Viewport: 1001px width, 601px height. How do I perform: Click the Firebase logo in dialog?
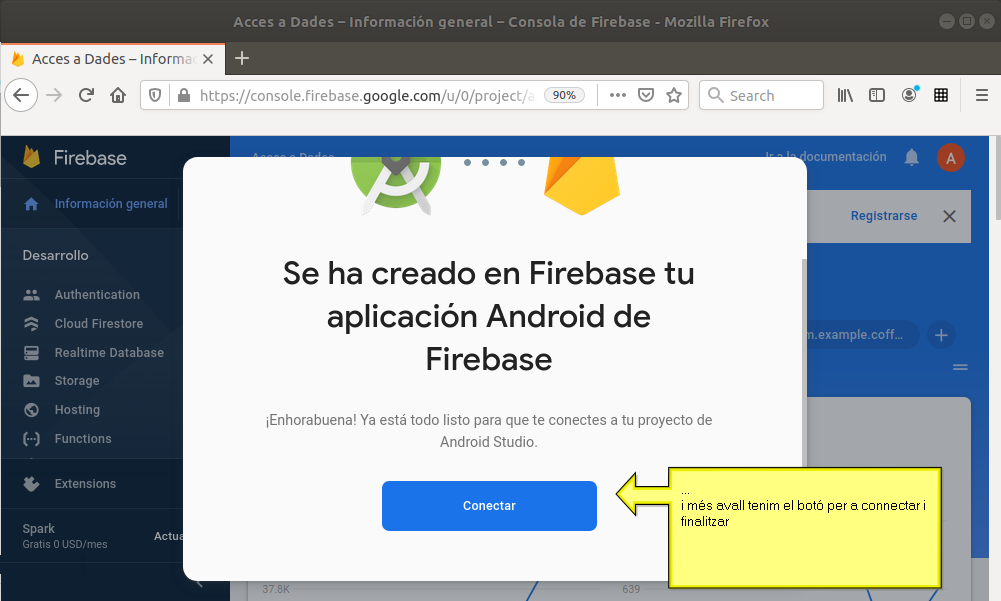582,185
